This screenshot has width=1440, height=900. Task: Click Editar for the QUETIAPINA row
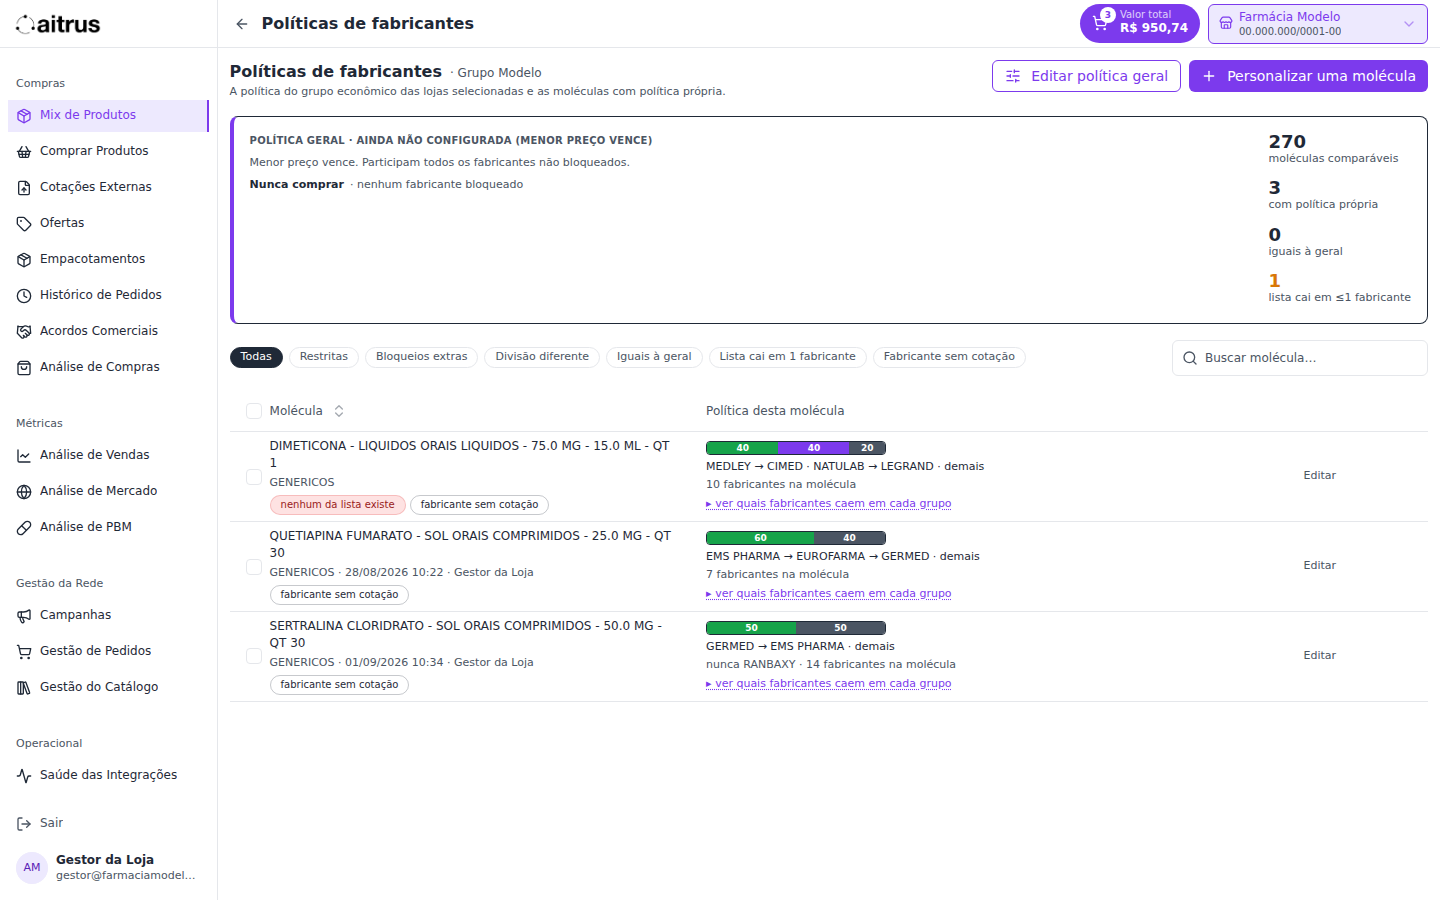pos(1320,566)
